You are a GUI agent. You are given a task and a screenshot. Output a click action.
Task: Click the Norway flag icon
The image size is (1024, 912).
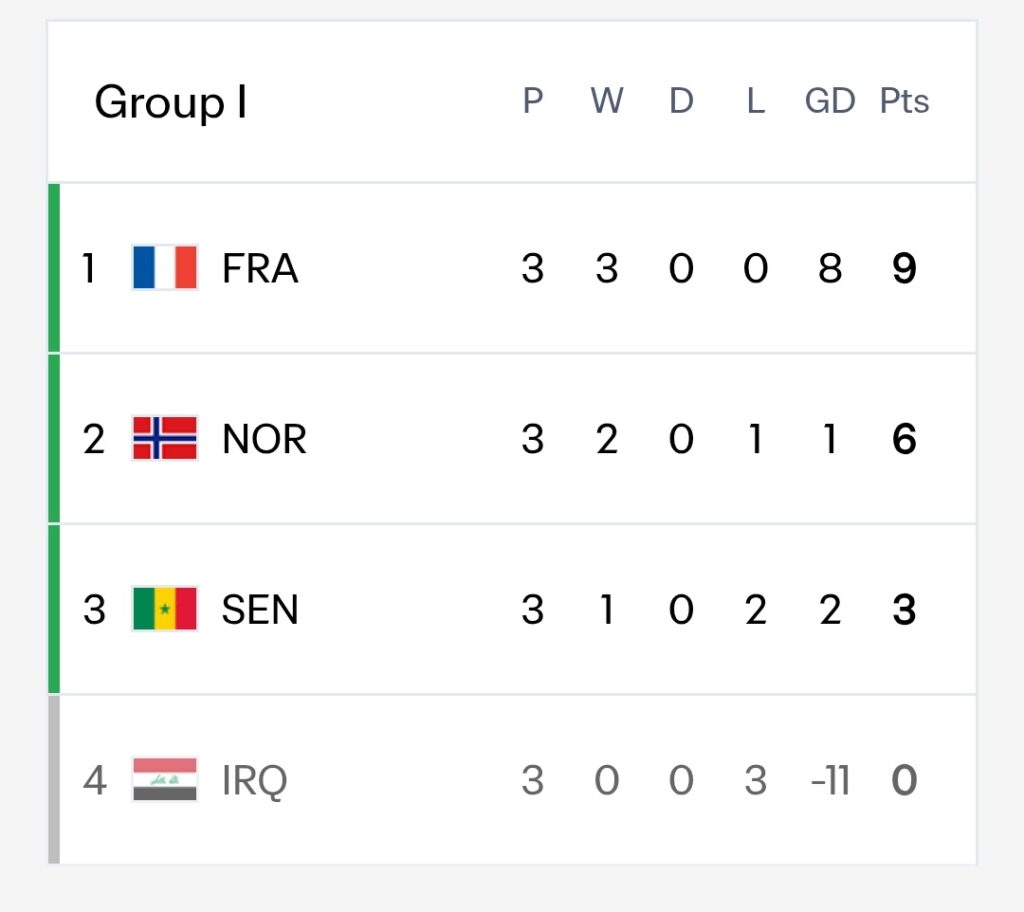pos(165,438)
